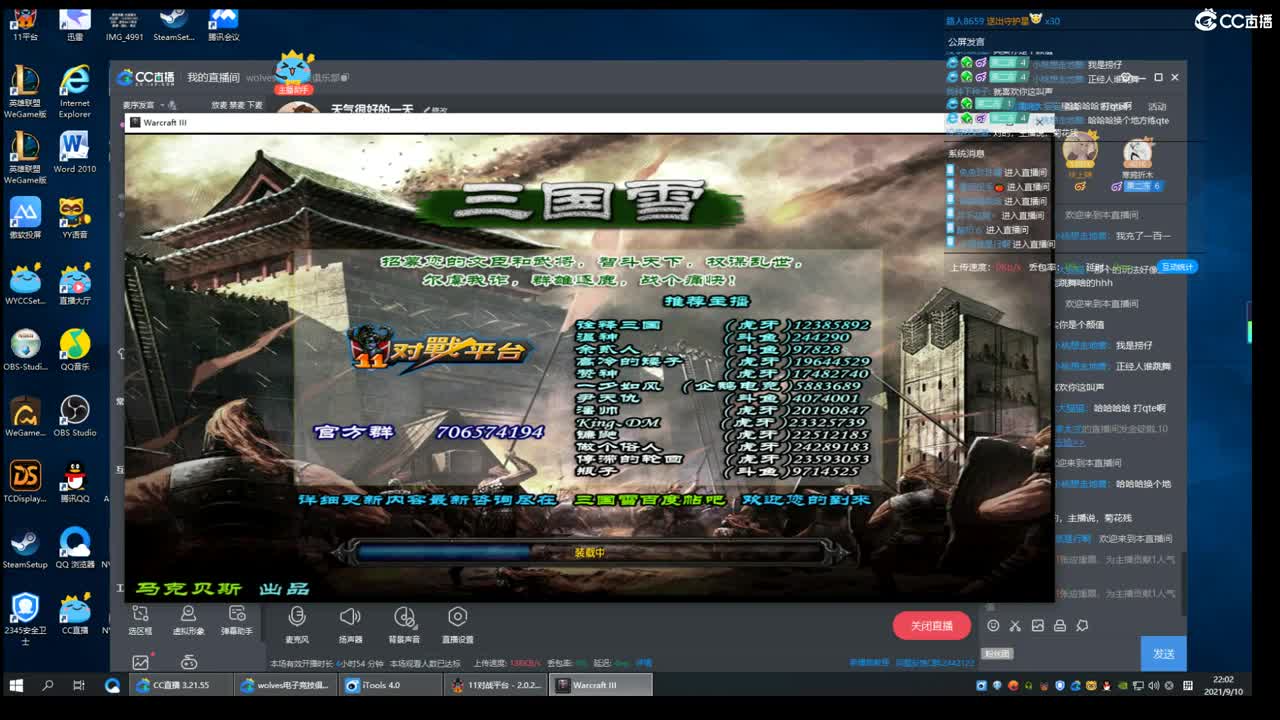Image resolution: width=1280 pixels, height=720 pixels.
Task: Click the stream title 天气很好的一天
Action: point(372,109)
